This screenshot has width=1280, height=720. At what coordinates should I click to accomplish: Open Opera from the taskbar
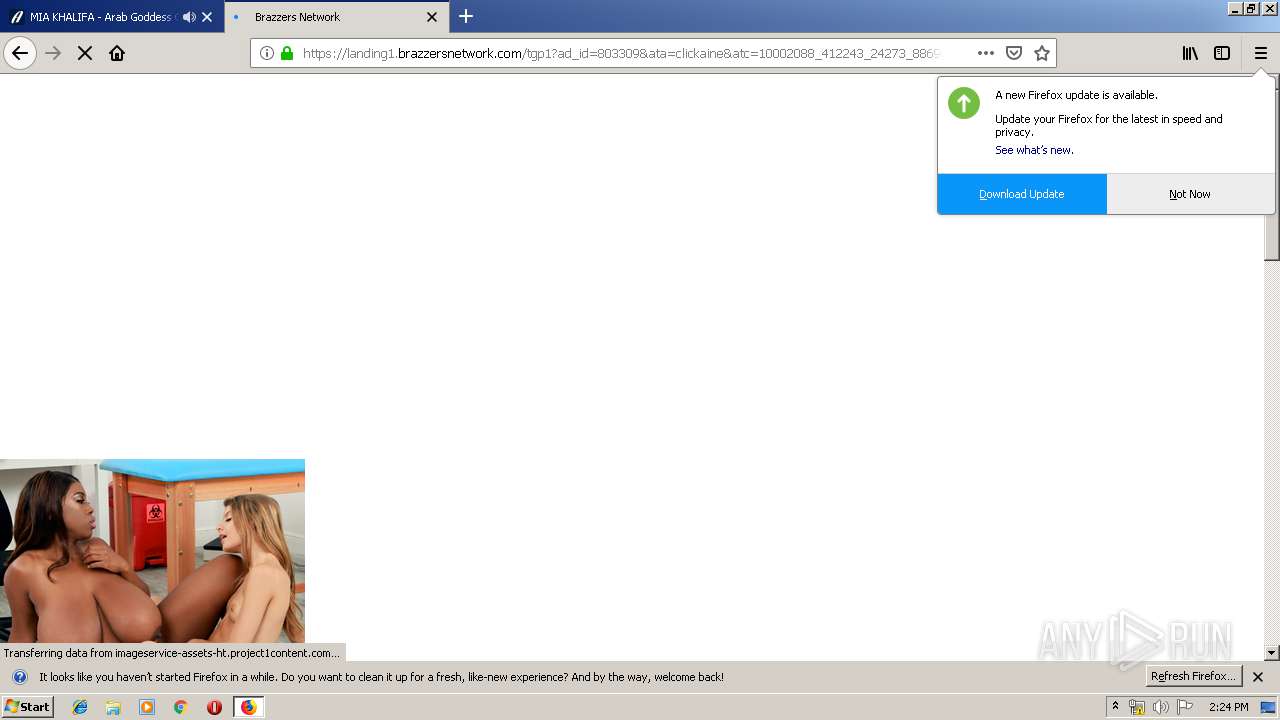click(x=214, y=707)
